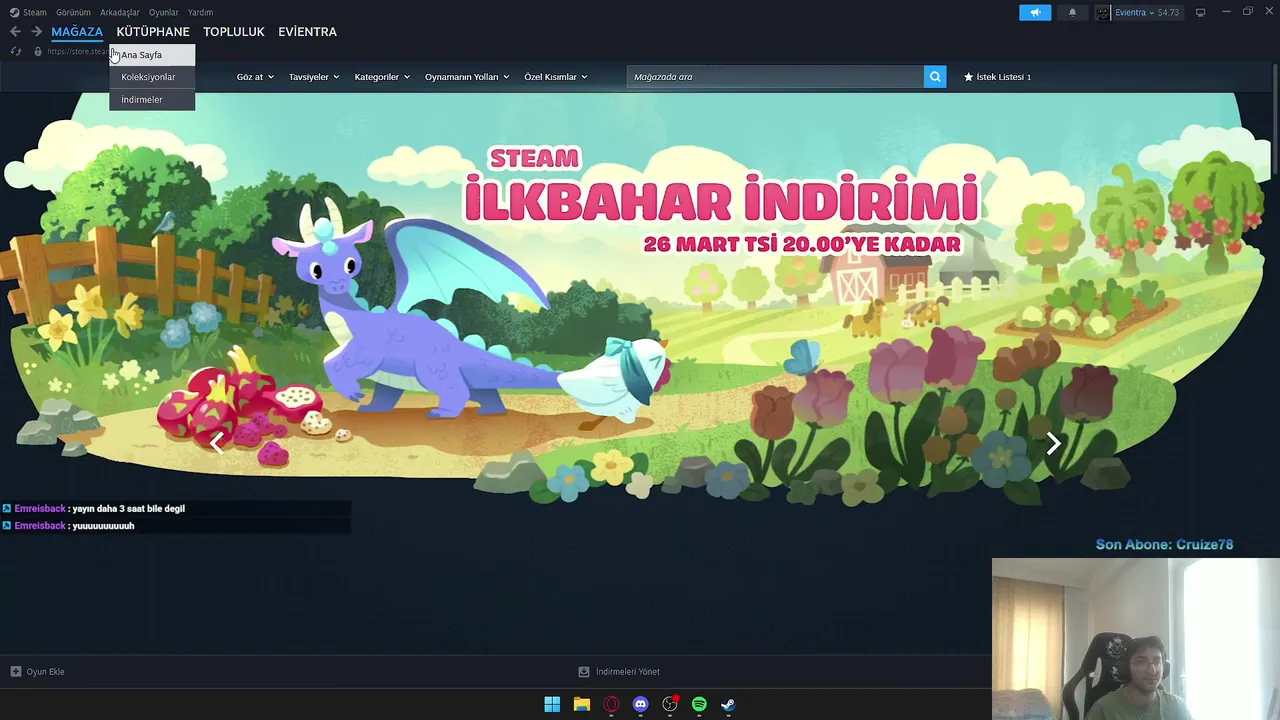Expand the Kategoriler dropdown
This screenshot has width=1280, height=720.
click(x=382, y=77)
